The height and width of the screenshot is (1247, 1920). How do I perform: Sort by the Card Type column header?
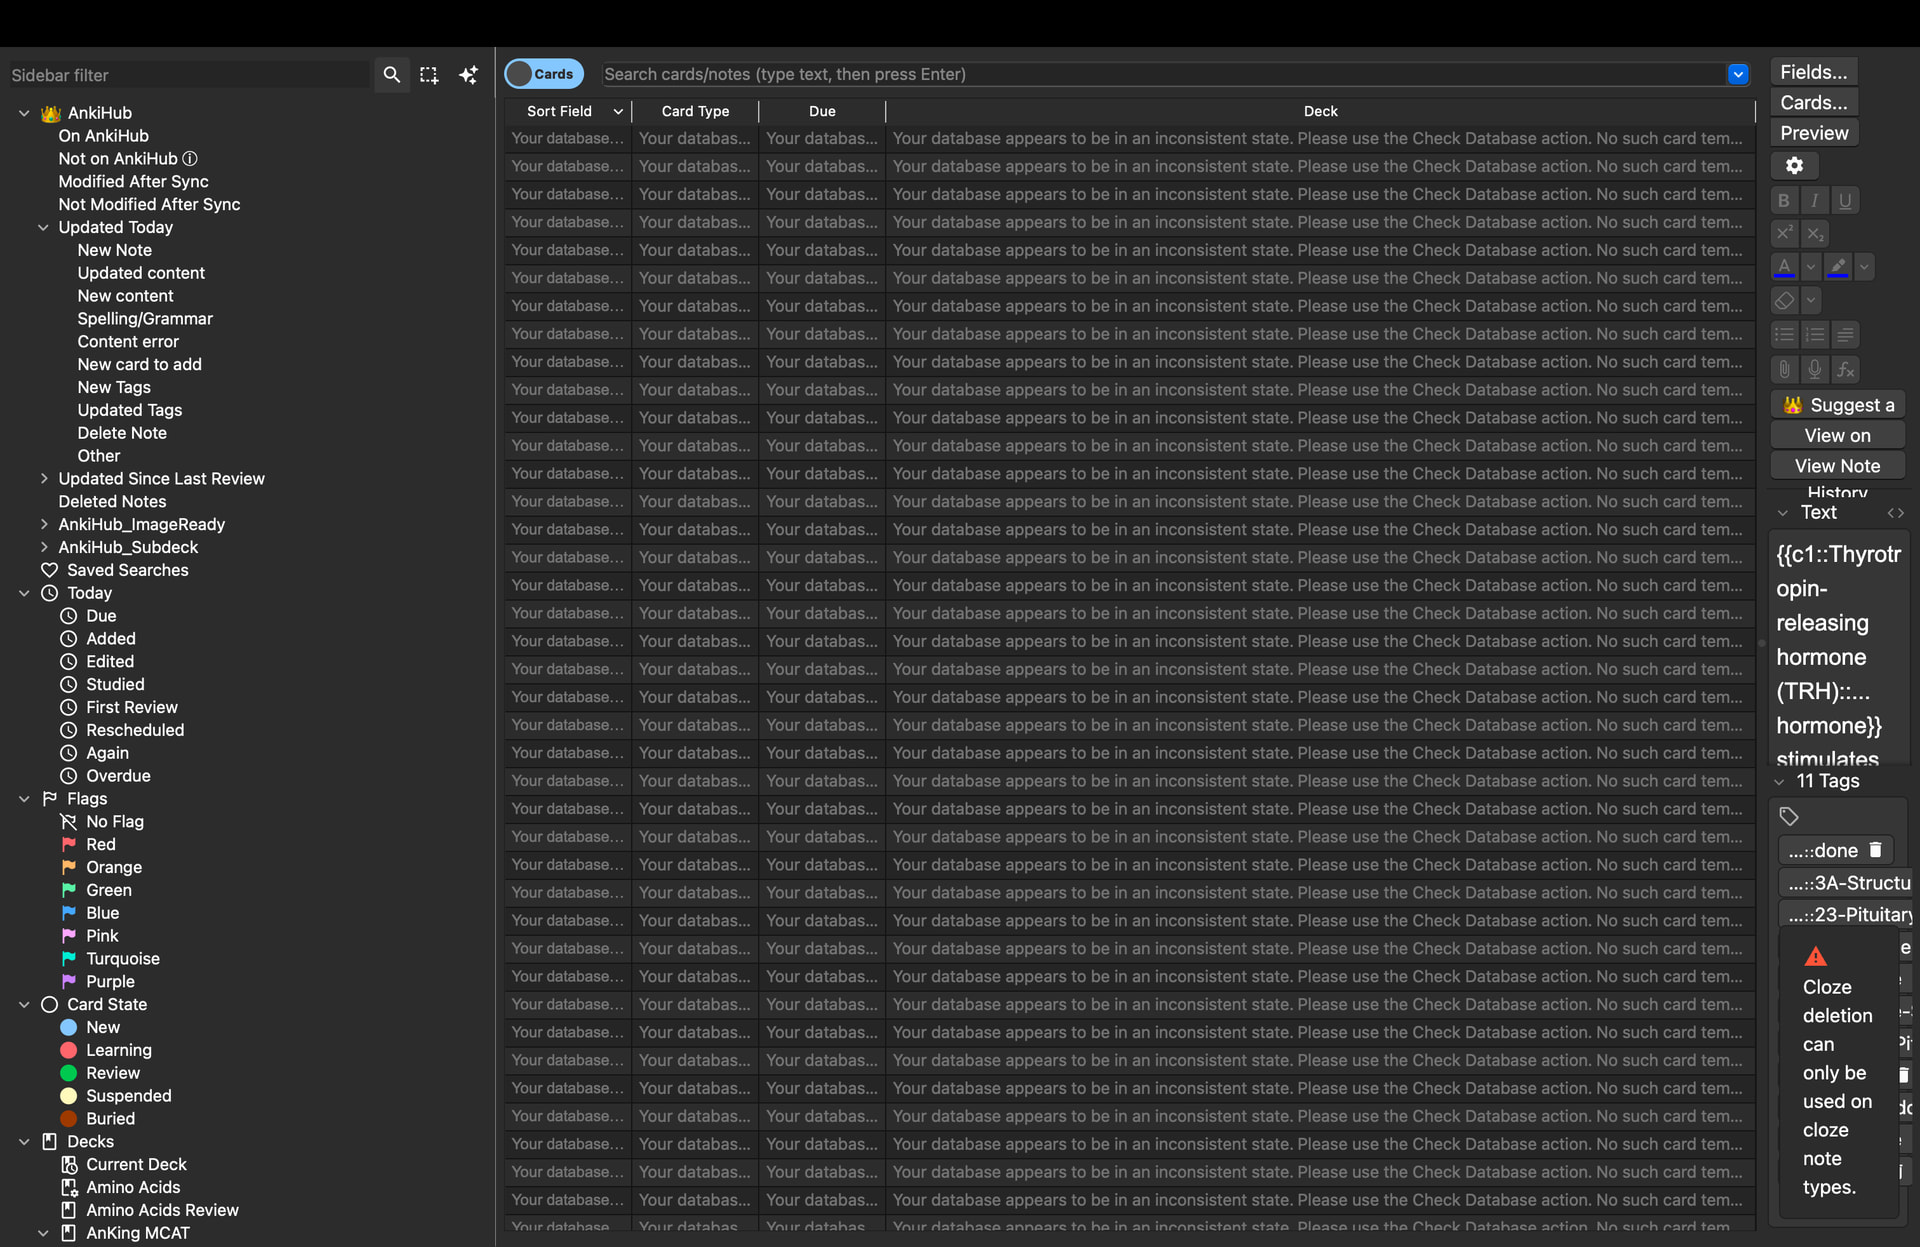(x=695, y=111)
